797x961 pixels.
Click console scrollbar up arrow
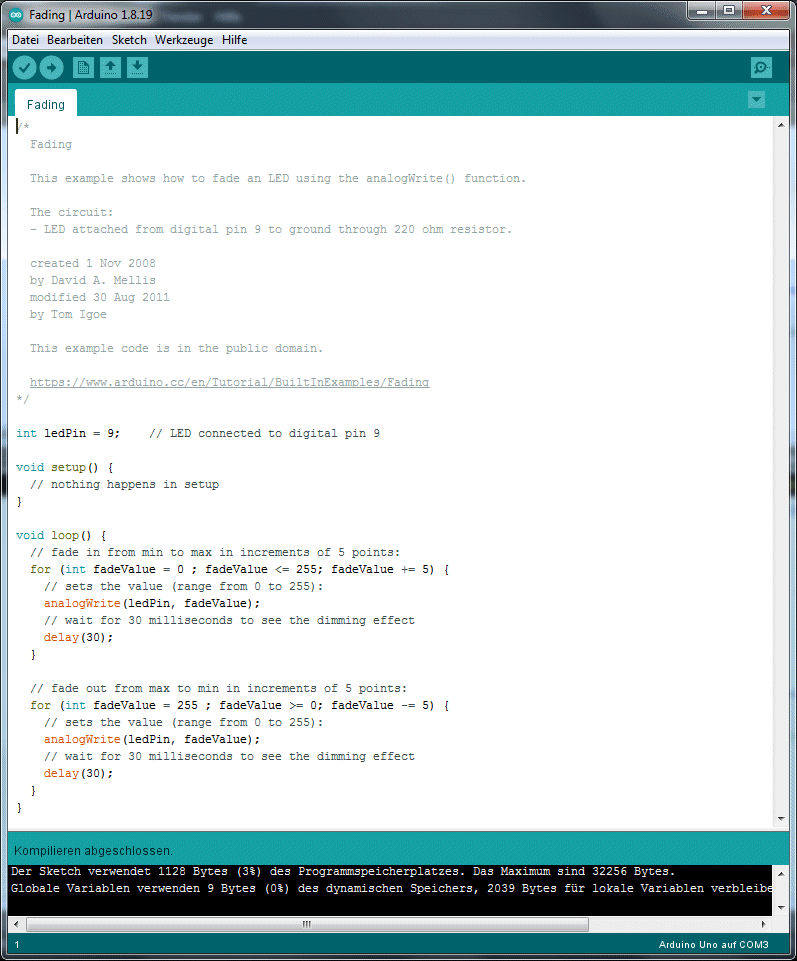coord(780,873)
